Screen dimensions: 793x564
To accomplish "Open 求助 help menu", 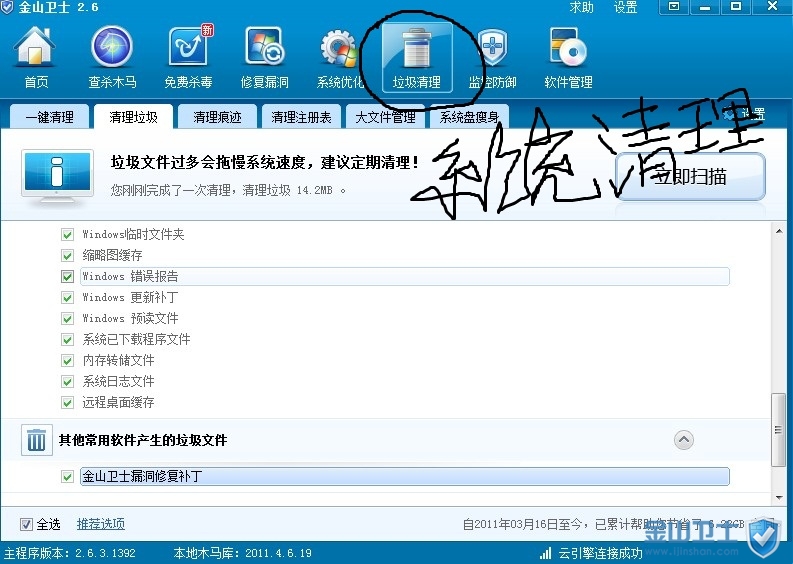I will 581,7.
